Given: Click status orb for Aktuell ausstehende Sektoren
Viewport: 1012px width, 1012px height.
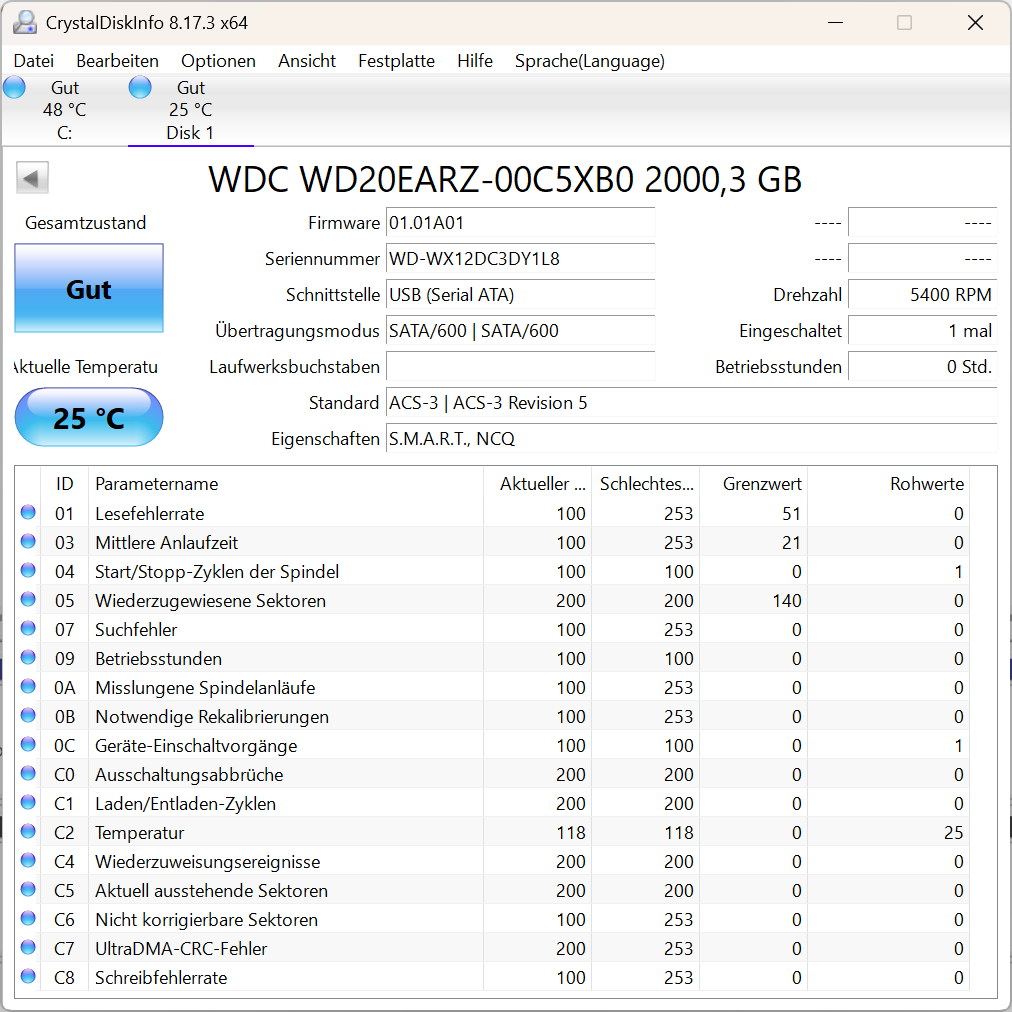Looking at the screenshot, I should [28, 890].
